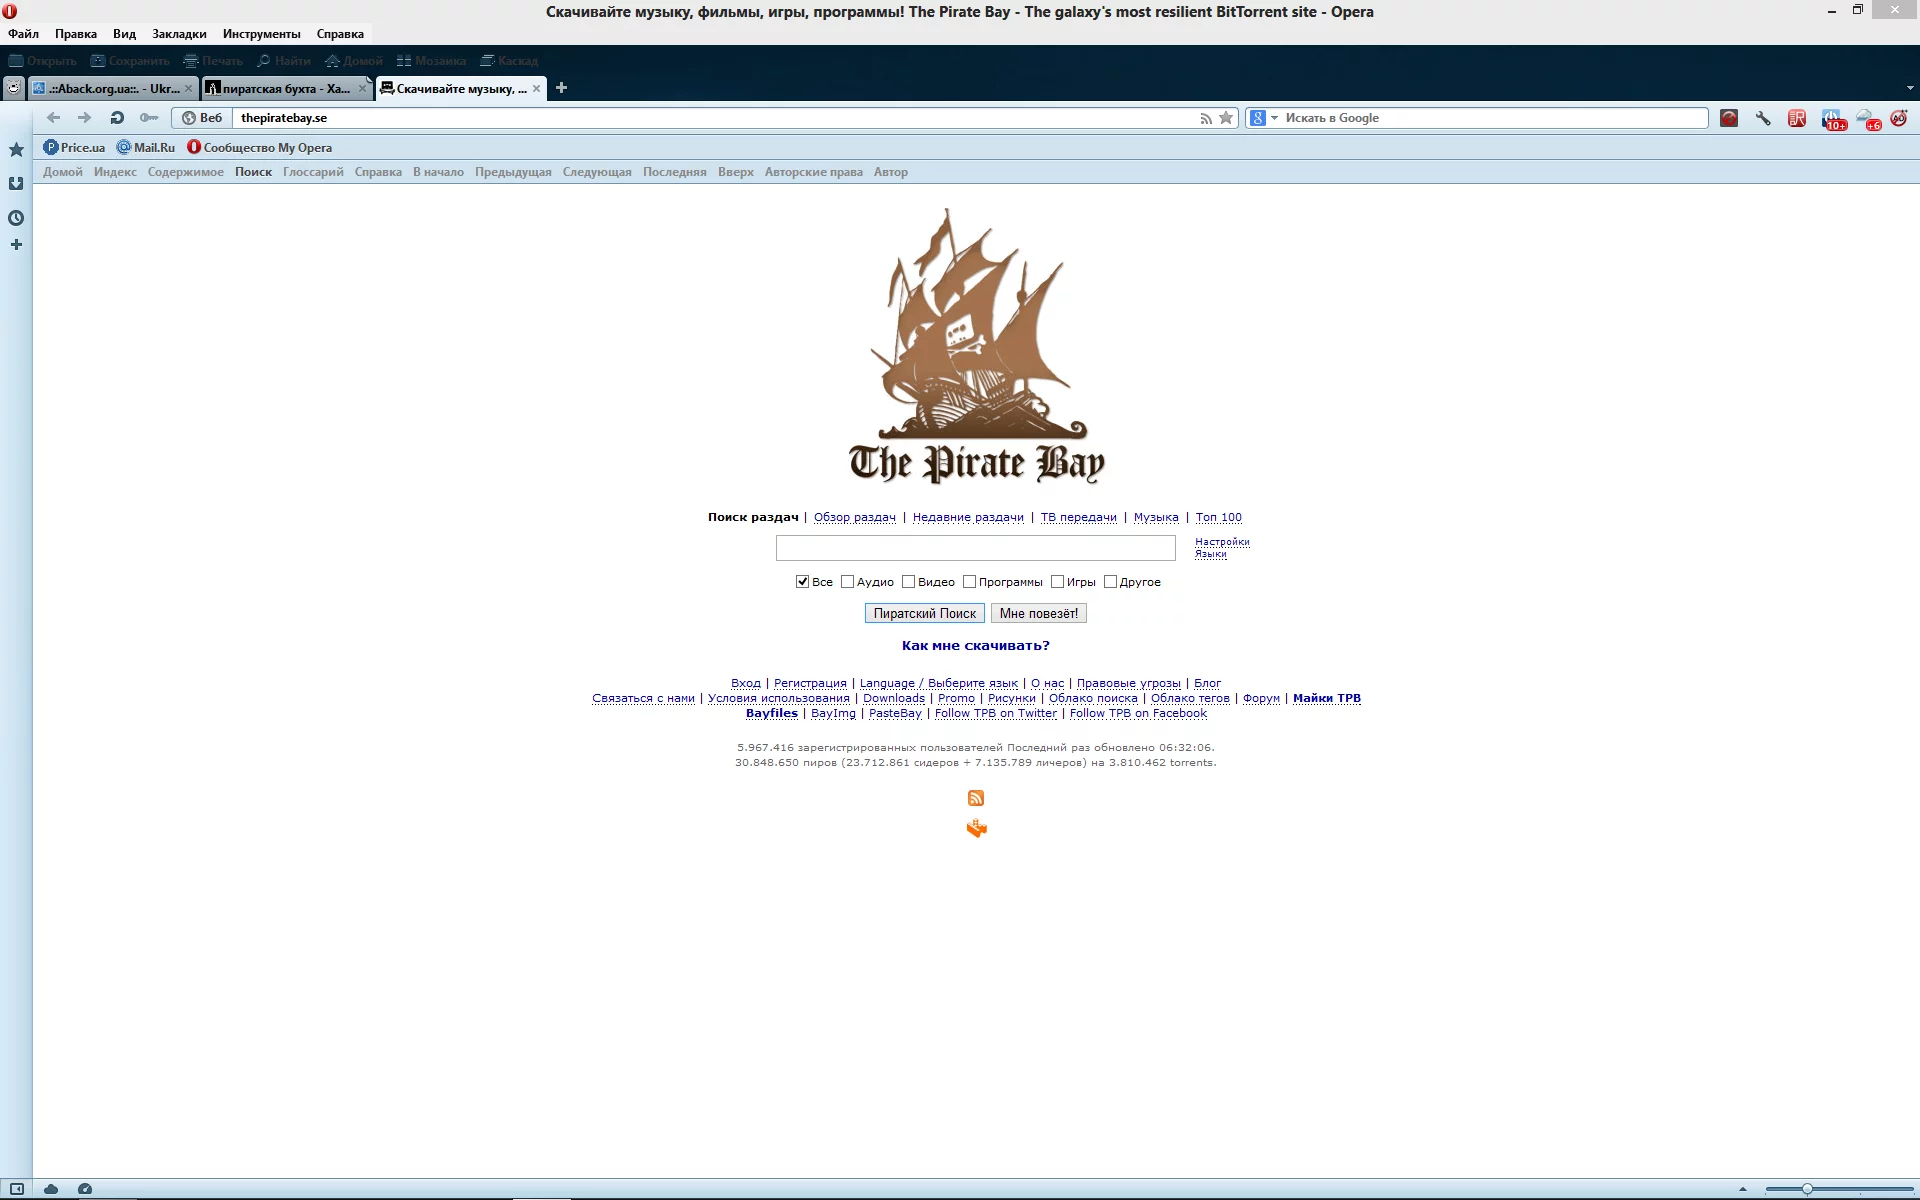
Task: Open the Топ 100 link
Action: (1218, 517)
